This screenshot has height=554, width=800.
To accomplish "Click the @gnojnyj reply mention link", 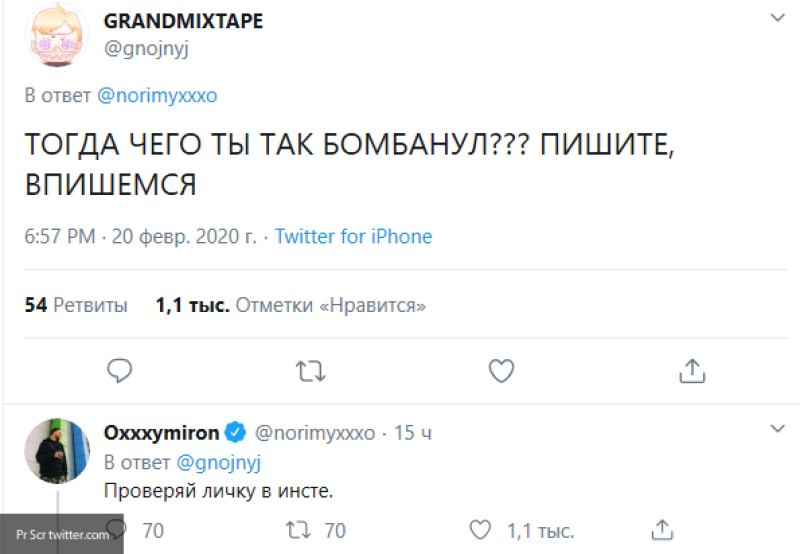I will [220, 463].
